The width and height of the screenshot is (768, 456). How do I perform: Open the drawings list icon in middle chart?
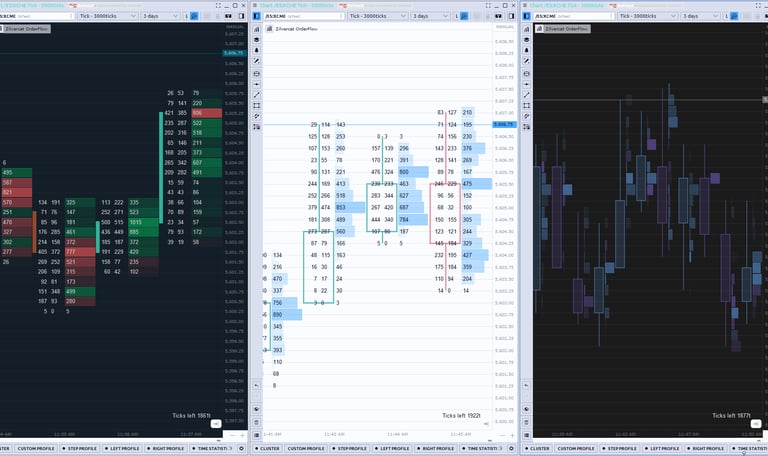point(256,127)
